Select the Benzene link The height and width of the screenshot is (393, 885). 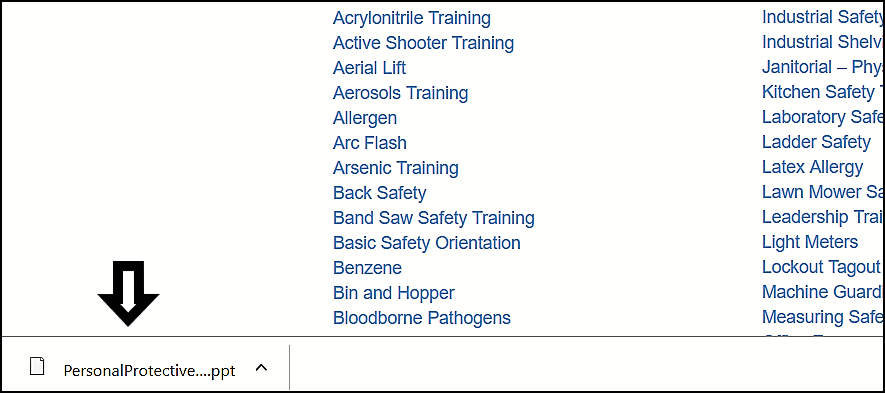(x=367, y=268)
